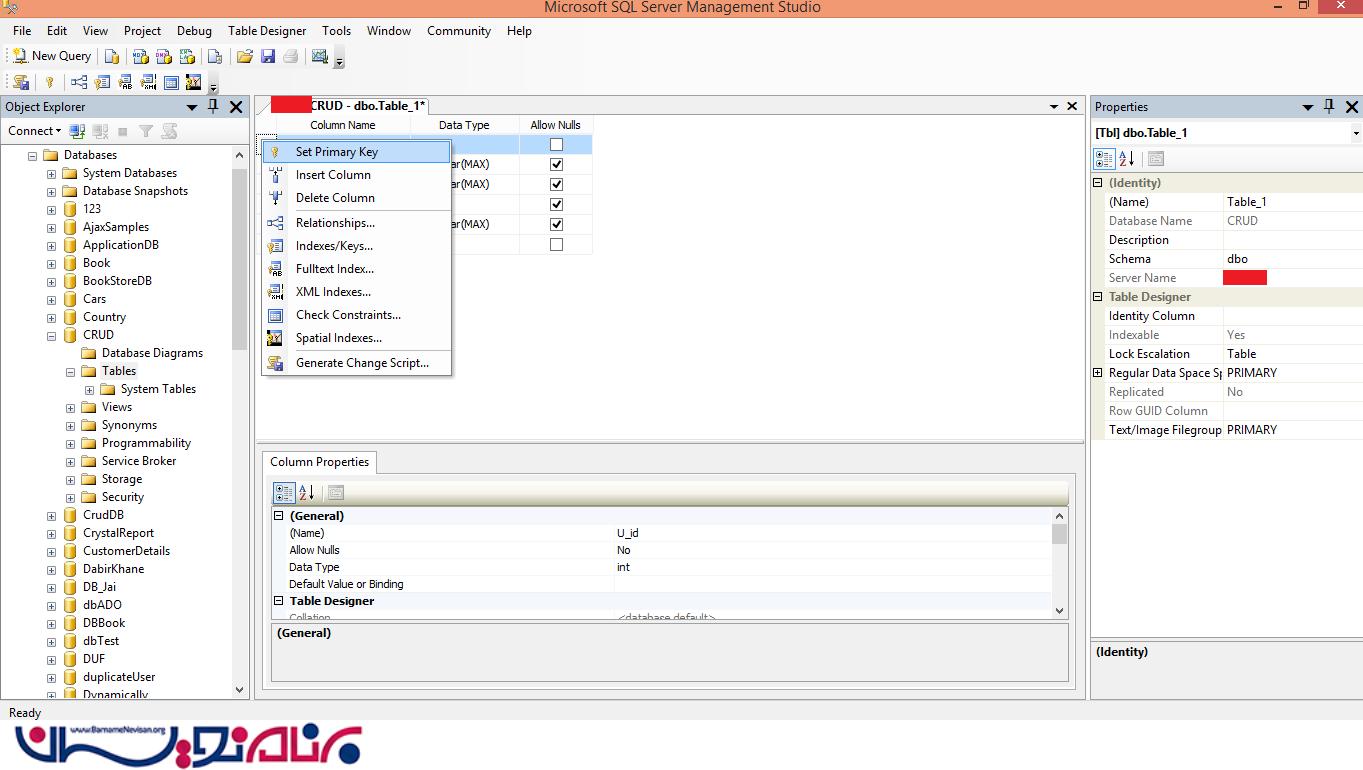Click Manage Check Constraints toolbar icon

(x=171, y=82)
